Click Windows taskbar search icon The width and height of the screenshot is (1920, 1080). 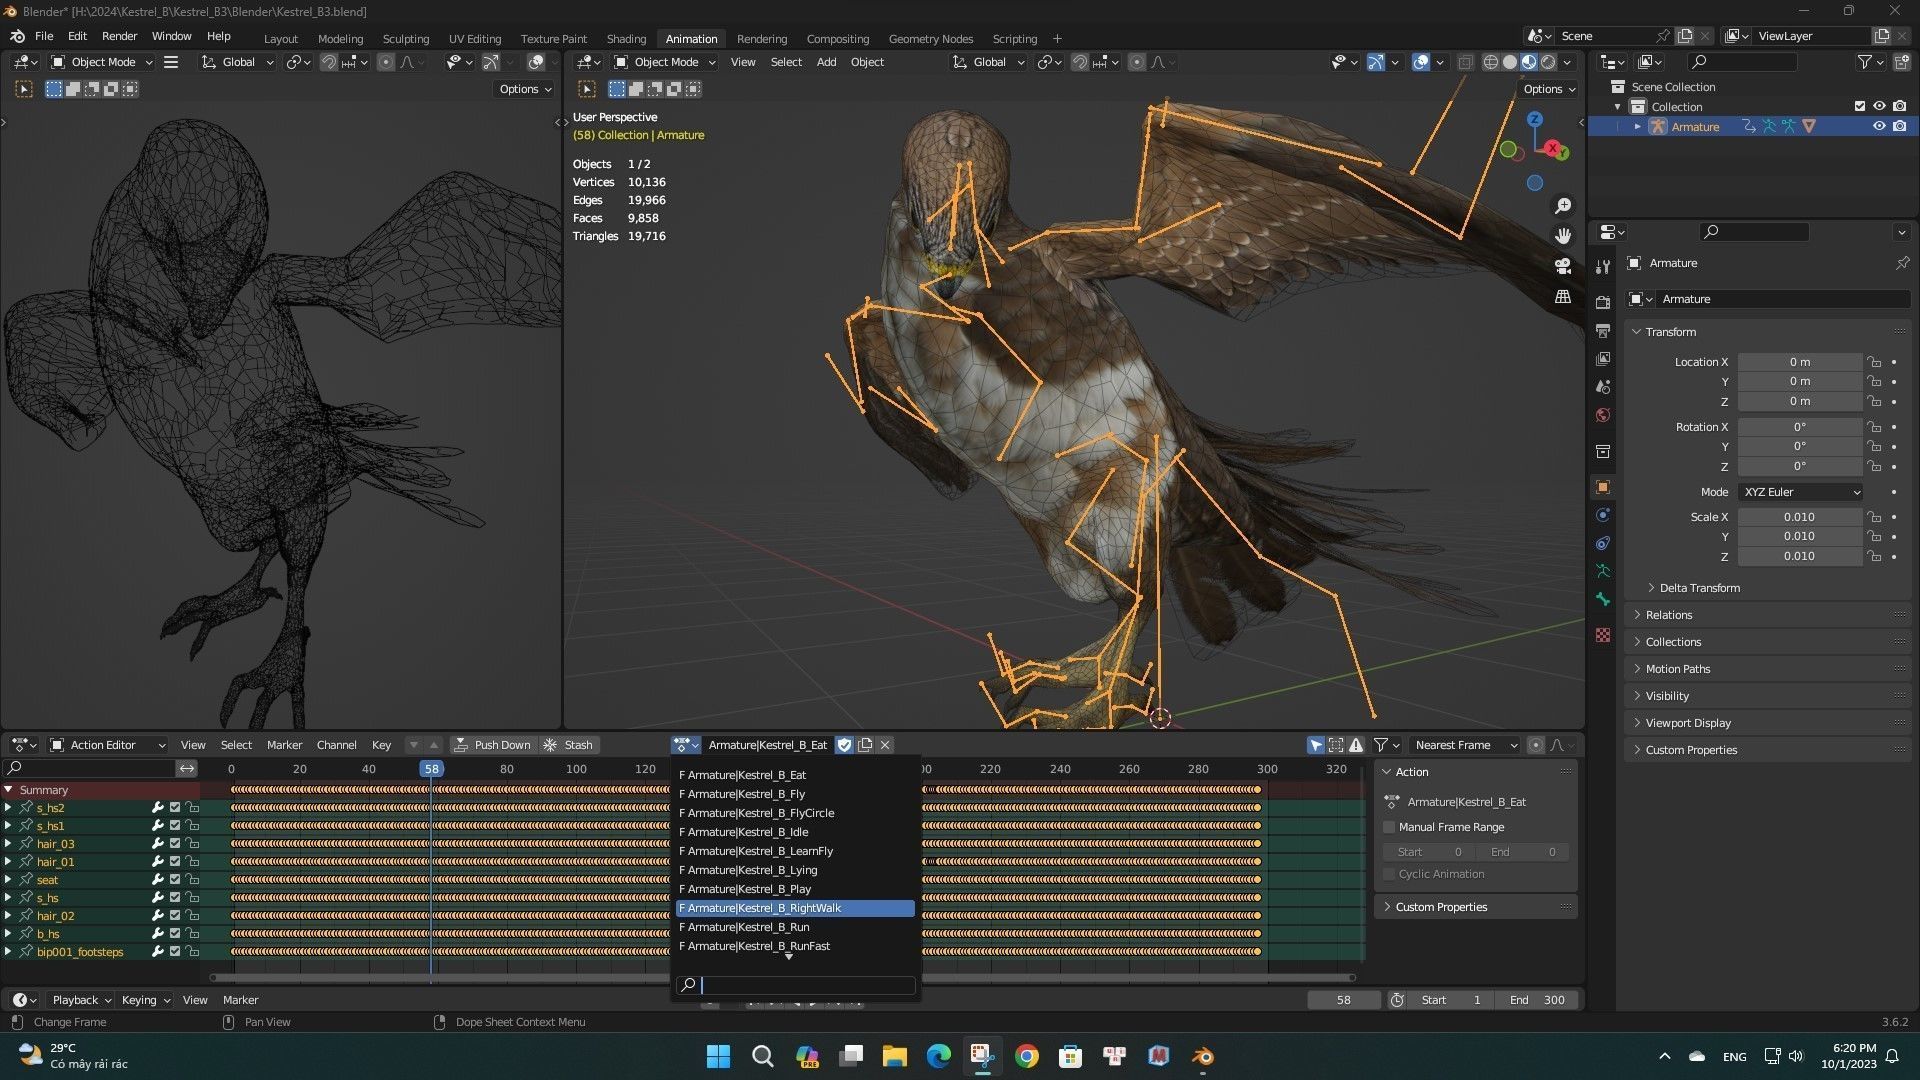click(x=762, y=1056)
